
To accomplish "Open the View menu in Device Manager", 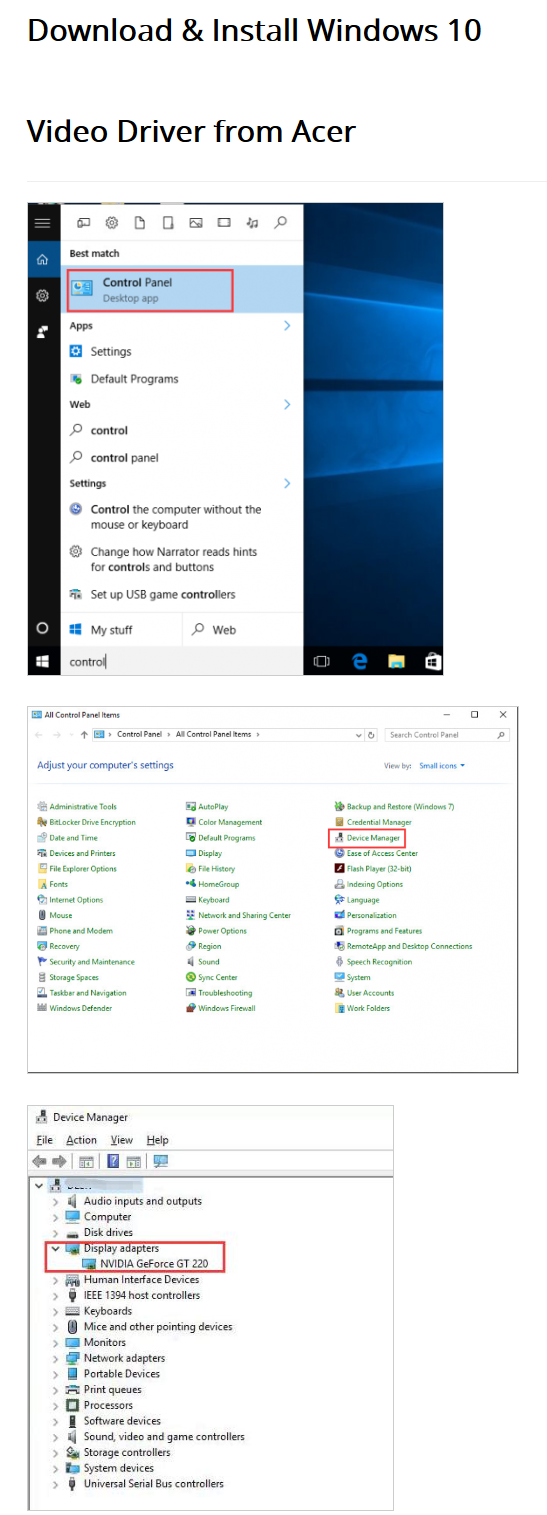I will 122,1140.
